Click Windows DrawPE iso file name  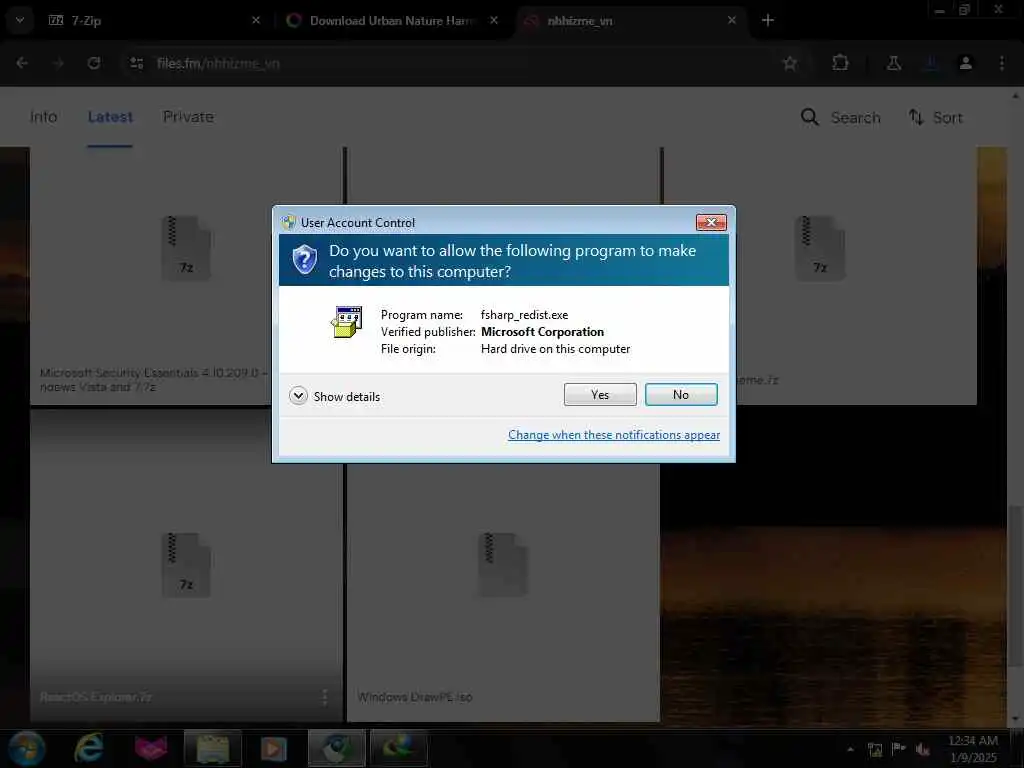click(x=415, y=697)
